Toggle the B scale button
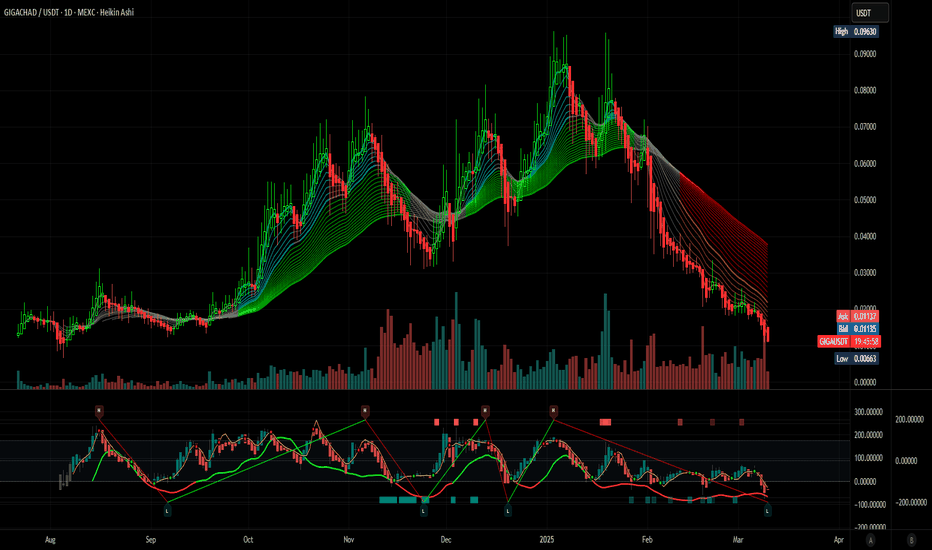 [911, 540]
